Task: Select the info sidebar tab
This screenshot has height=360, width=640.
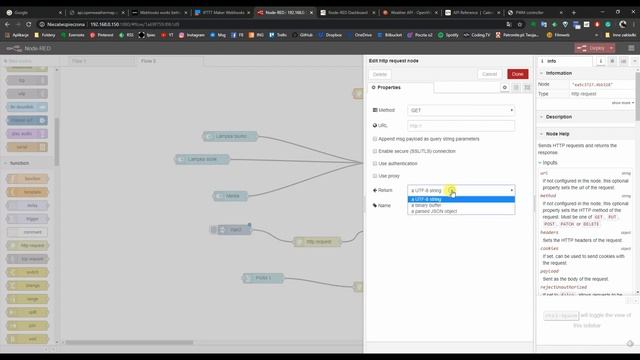Action: [564, 61]
